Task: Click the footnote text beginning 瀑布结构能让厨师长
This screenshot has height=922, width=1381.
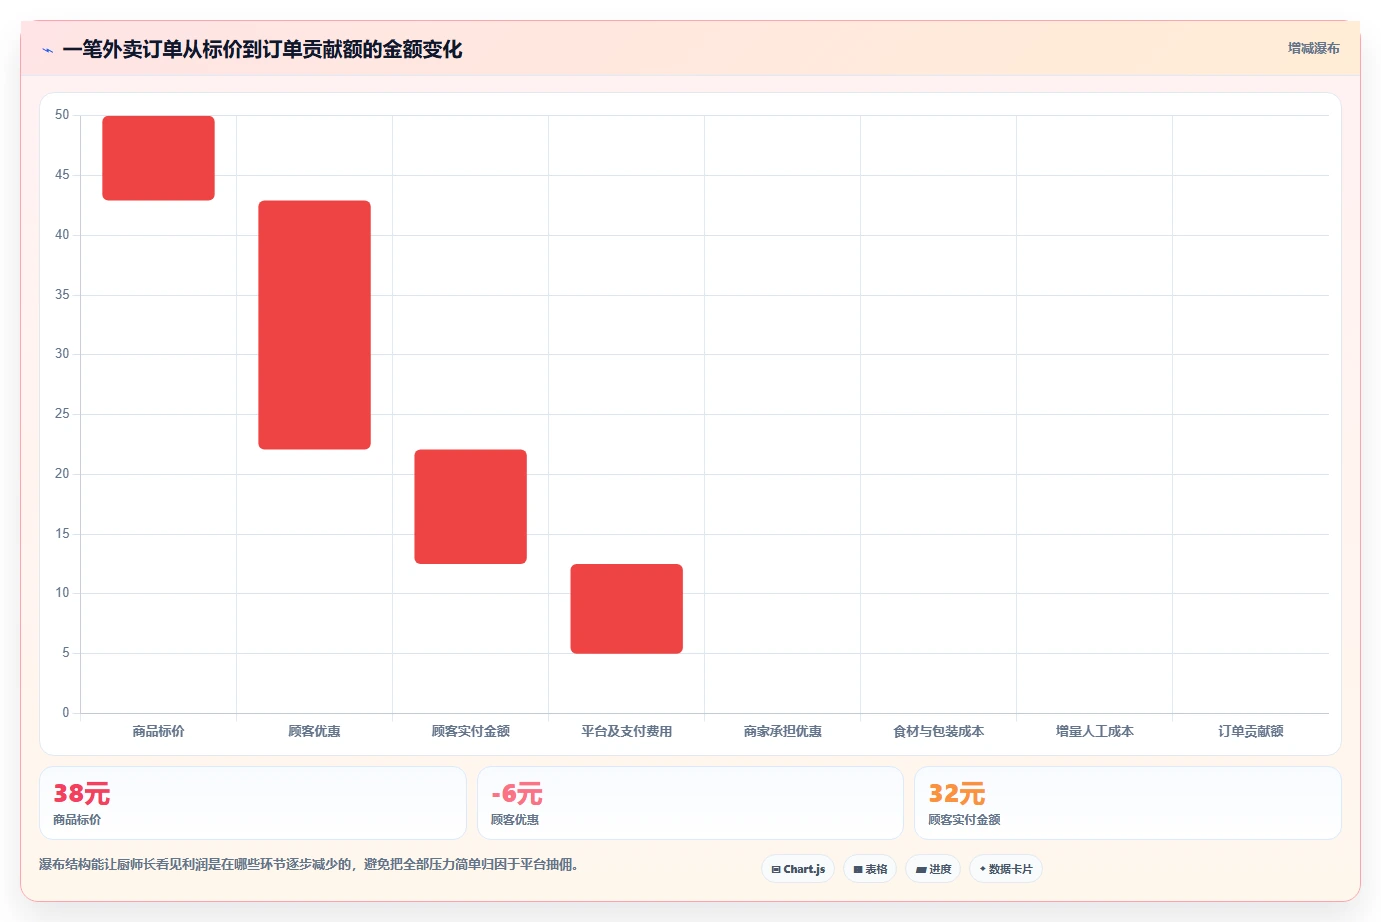Action: point(308,864)
